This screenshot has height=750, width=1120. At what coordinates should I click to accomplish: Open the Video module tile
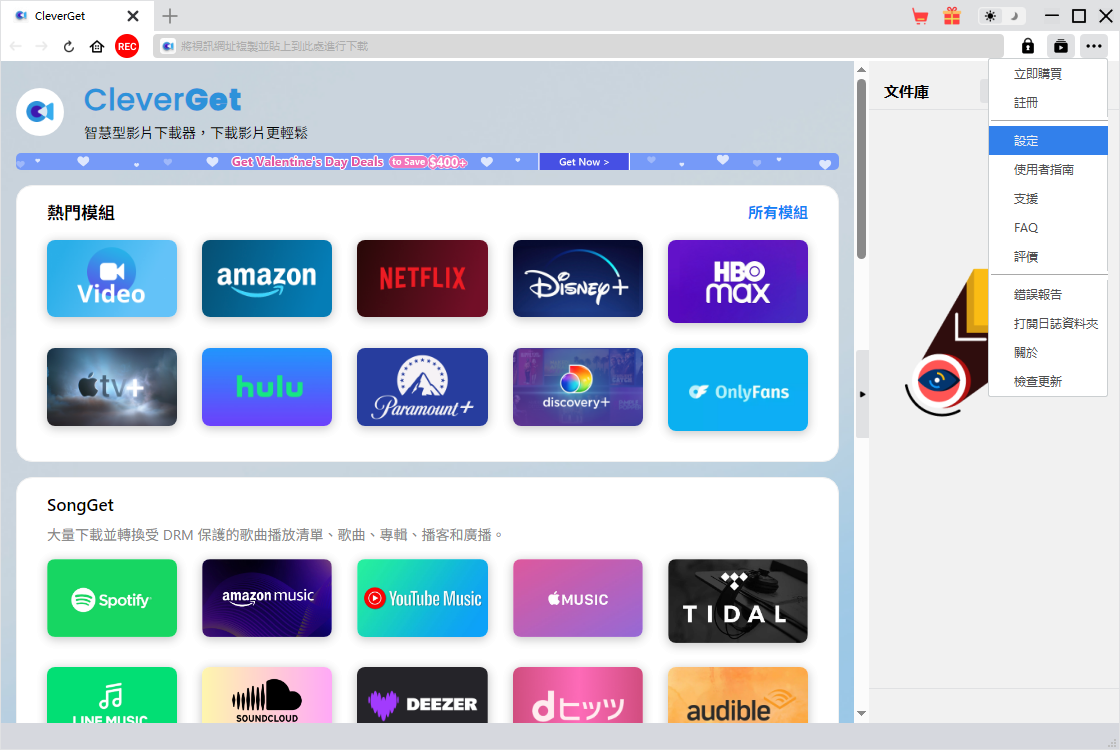coord(112,279)
